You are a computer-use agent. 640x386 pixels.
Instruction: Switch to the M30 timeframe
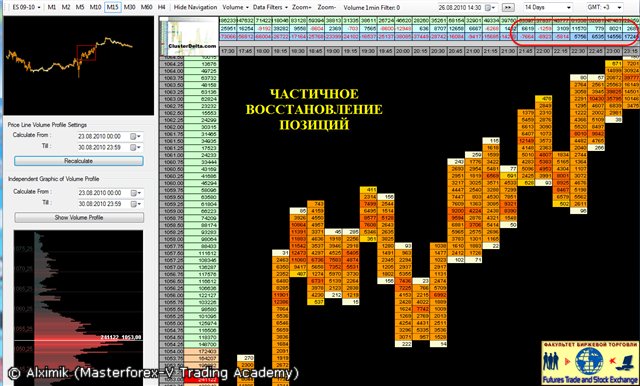coord(129,7)
